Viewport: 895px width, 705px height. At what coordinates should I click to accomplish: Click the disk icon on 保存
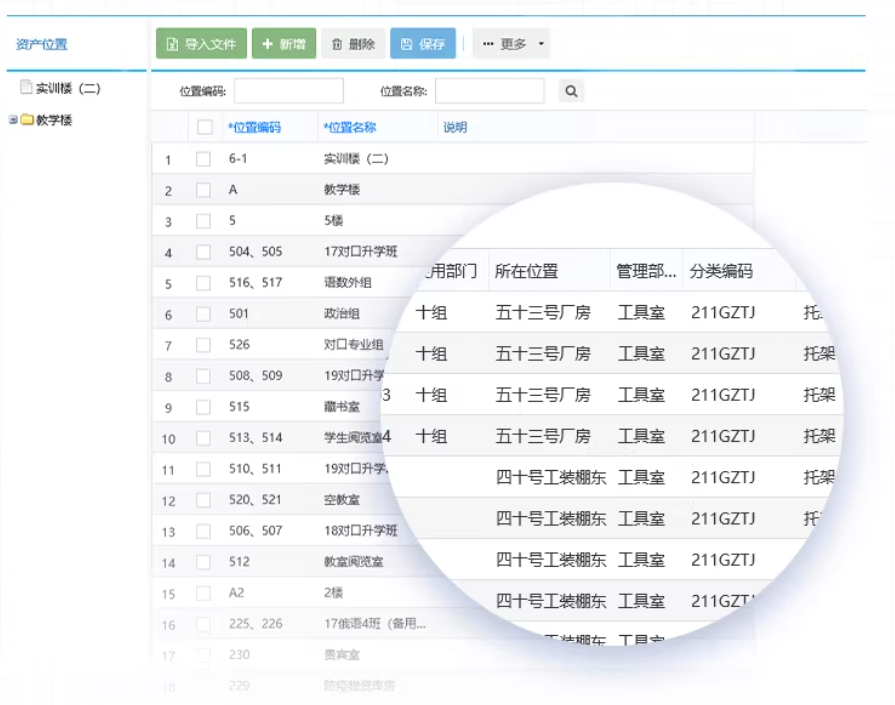click(x=406, y=44)
